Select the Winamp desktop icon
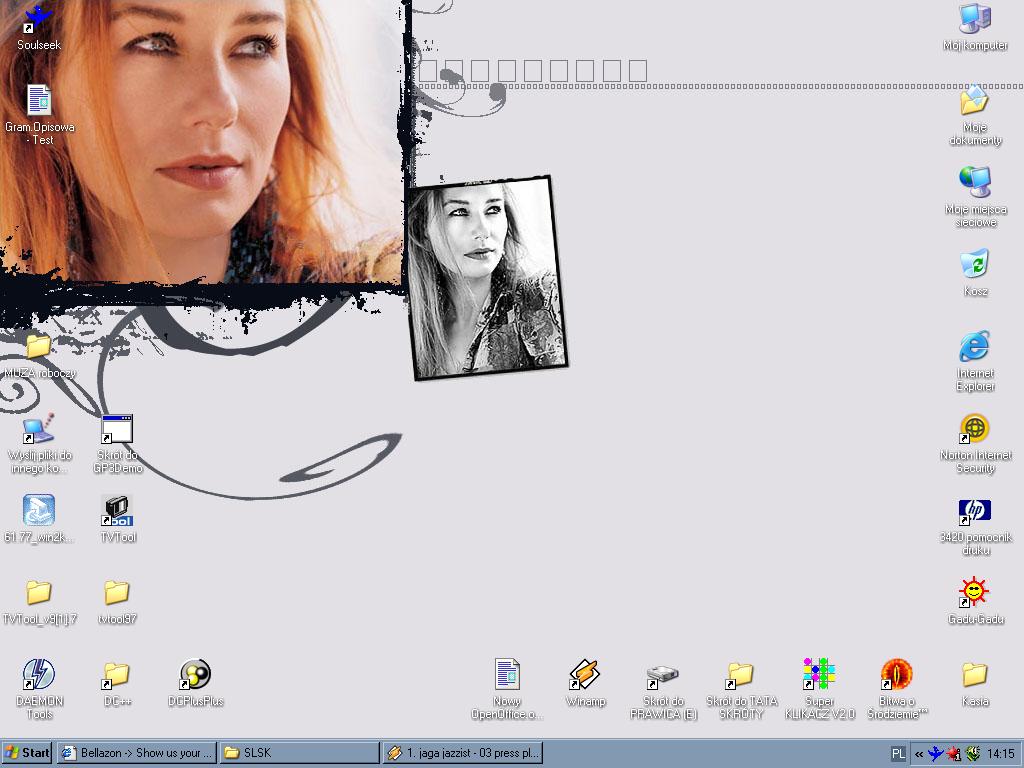The image size is (1024, 768). click(585, 675)
